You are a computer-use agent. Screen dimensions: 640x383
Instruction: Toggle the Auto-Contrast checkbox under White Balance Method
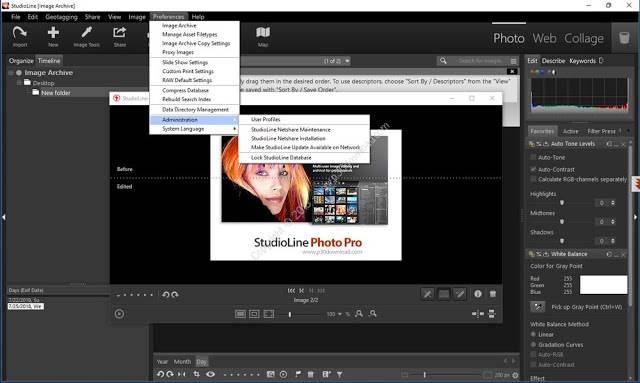pos(533,364)
